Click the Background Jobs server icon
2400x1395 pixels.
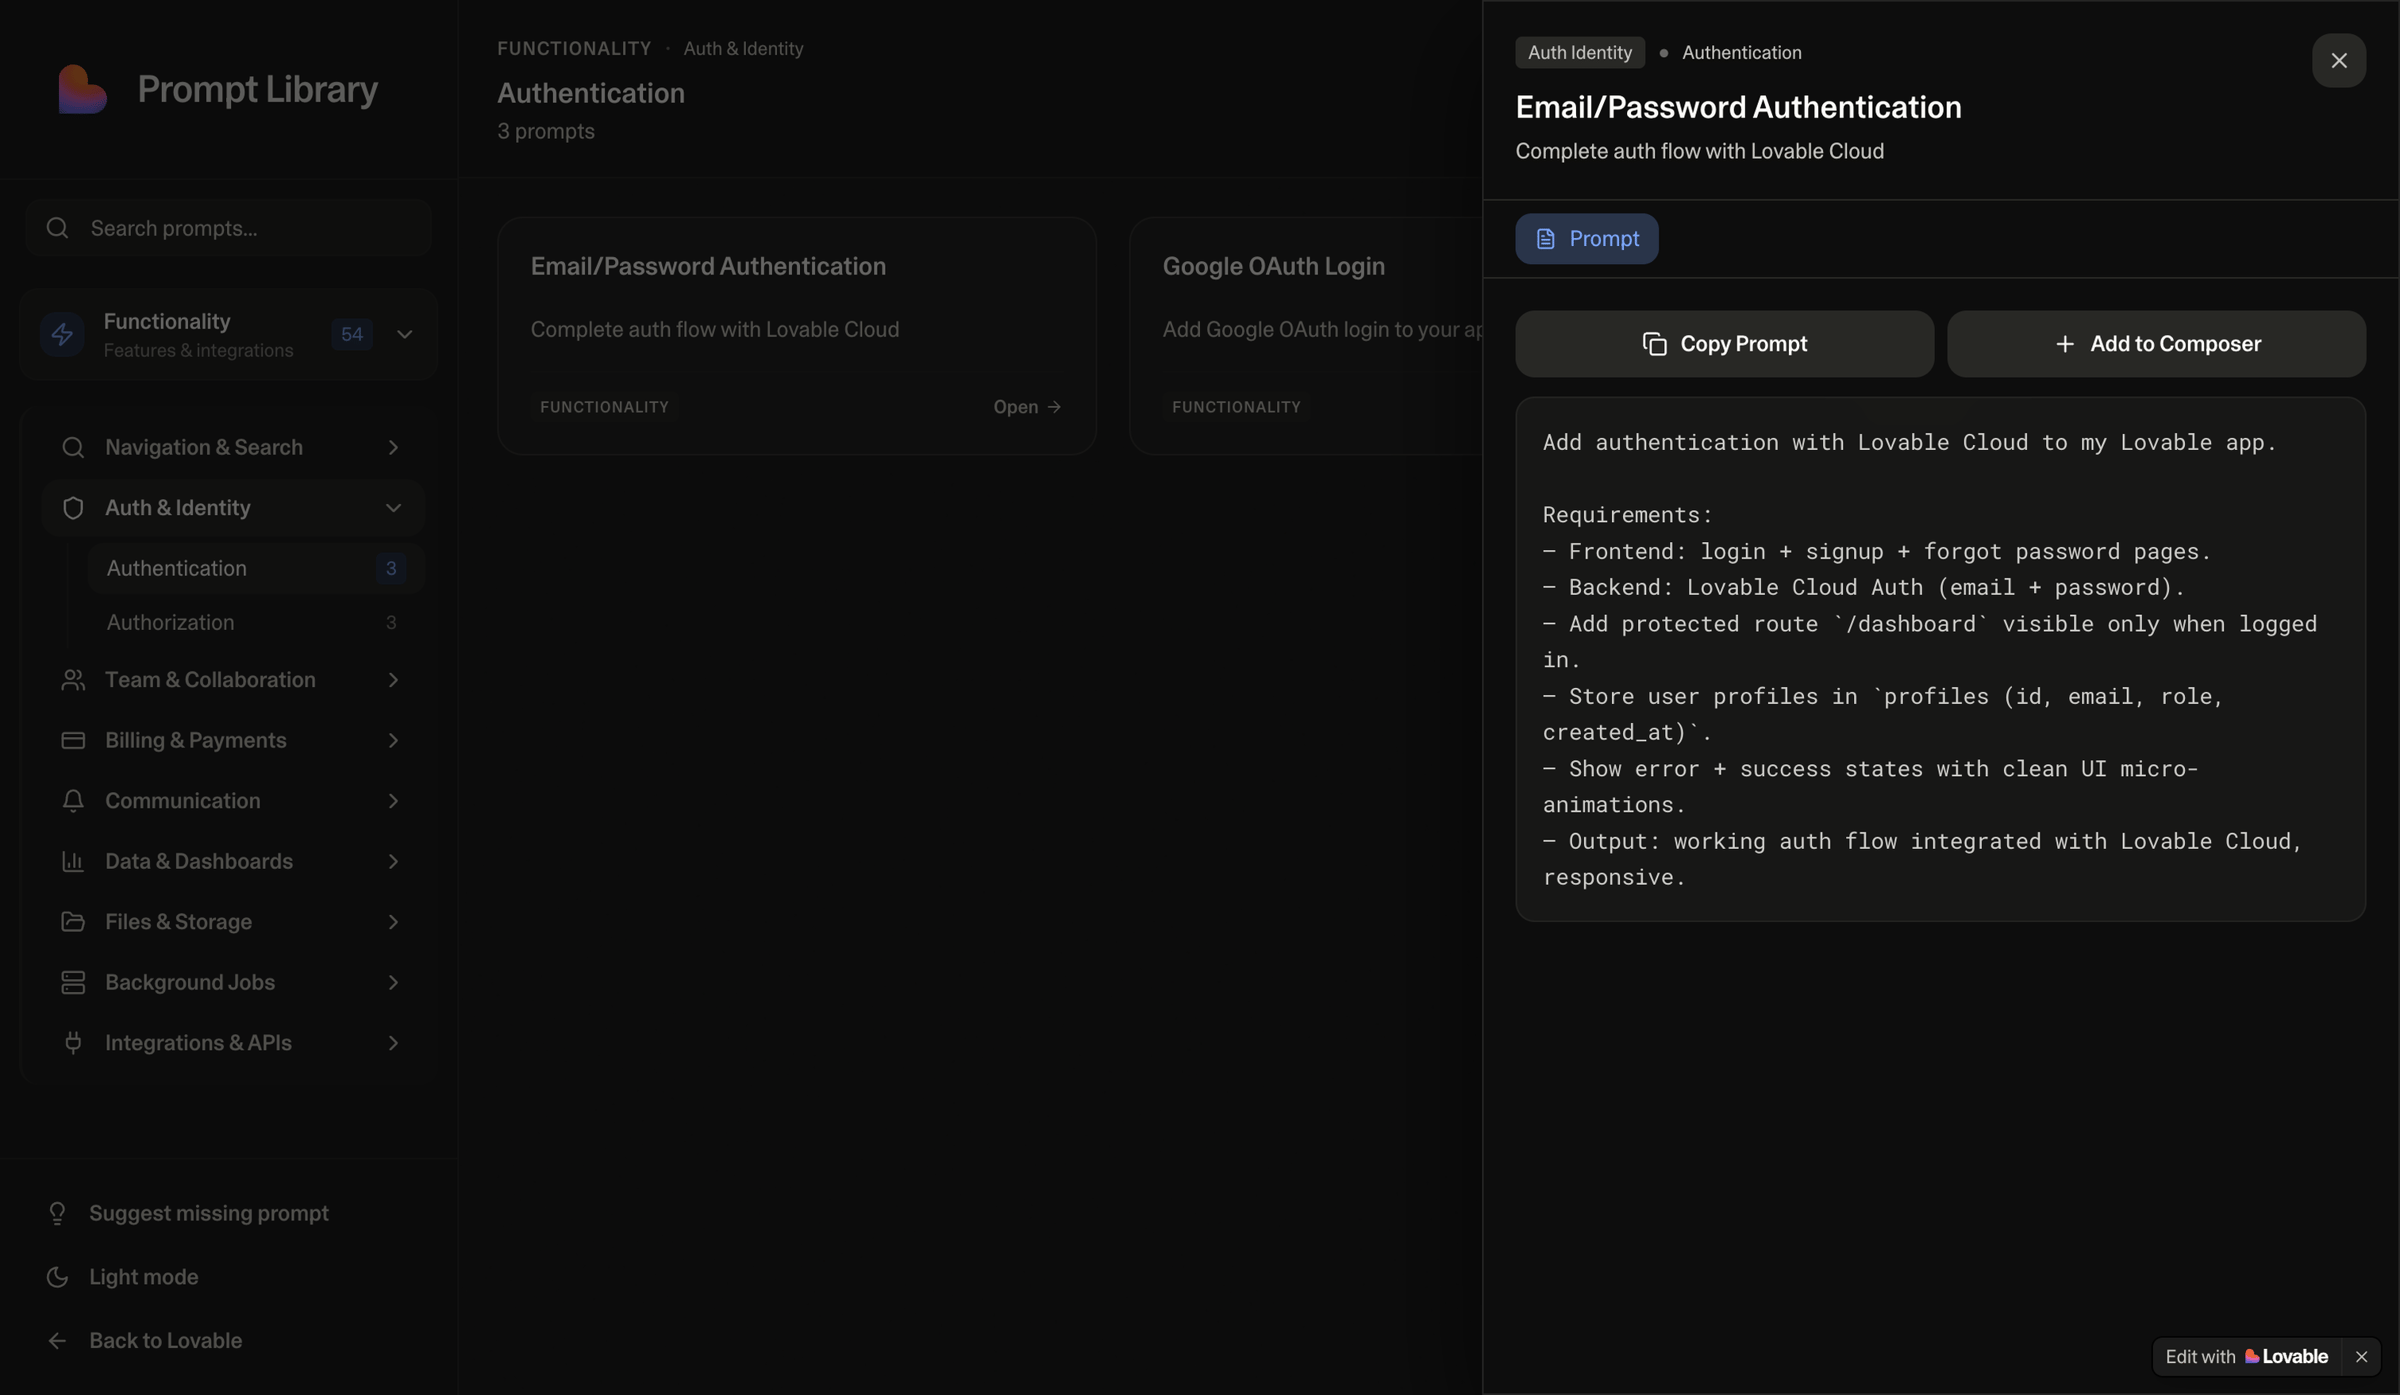(x=73, y=983)
